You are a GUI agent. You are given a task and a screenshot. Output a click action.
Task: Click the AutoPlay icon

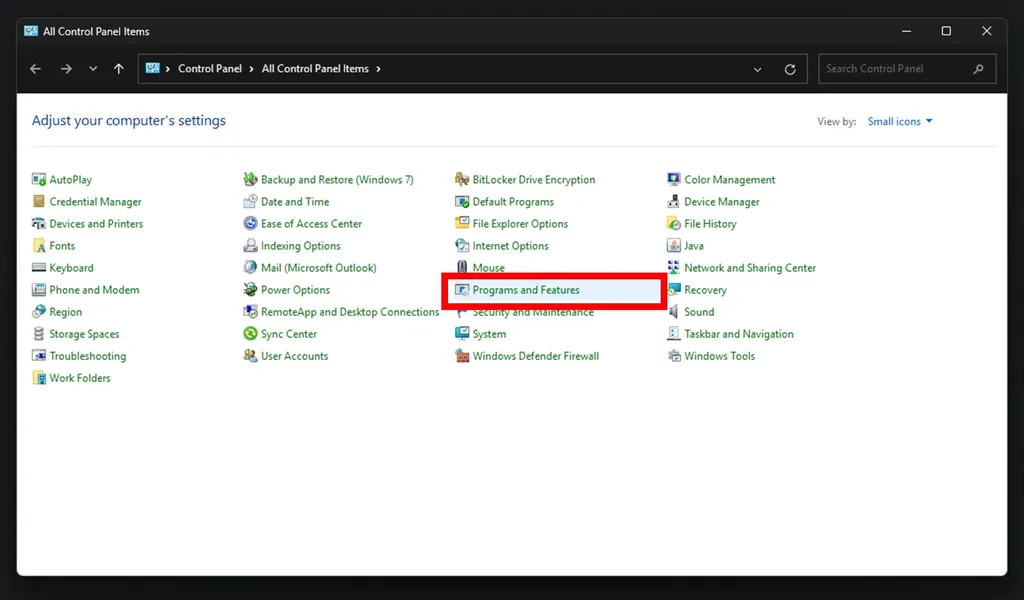[39, 180]
